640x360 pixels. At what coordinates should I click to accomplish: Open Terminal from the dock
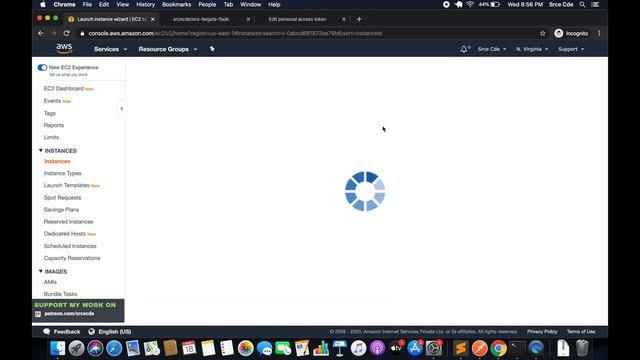[x=518, y=348]
